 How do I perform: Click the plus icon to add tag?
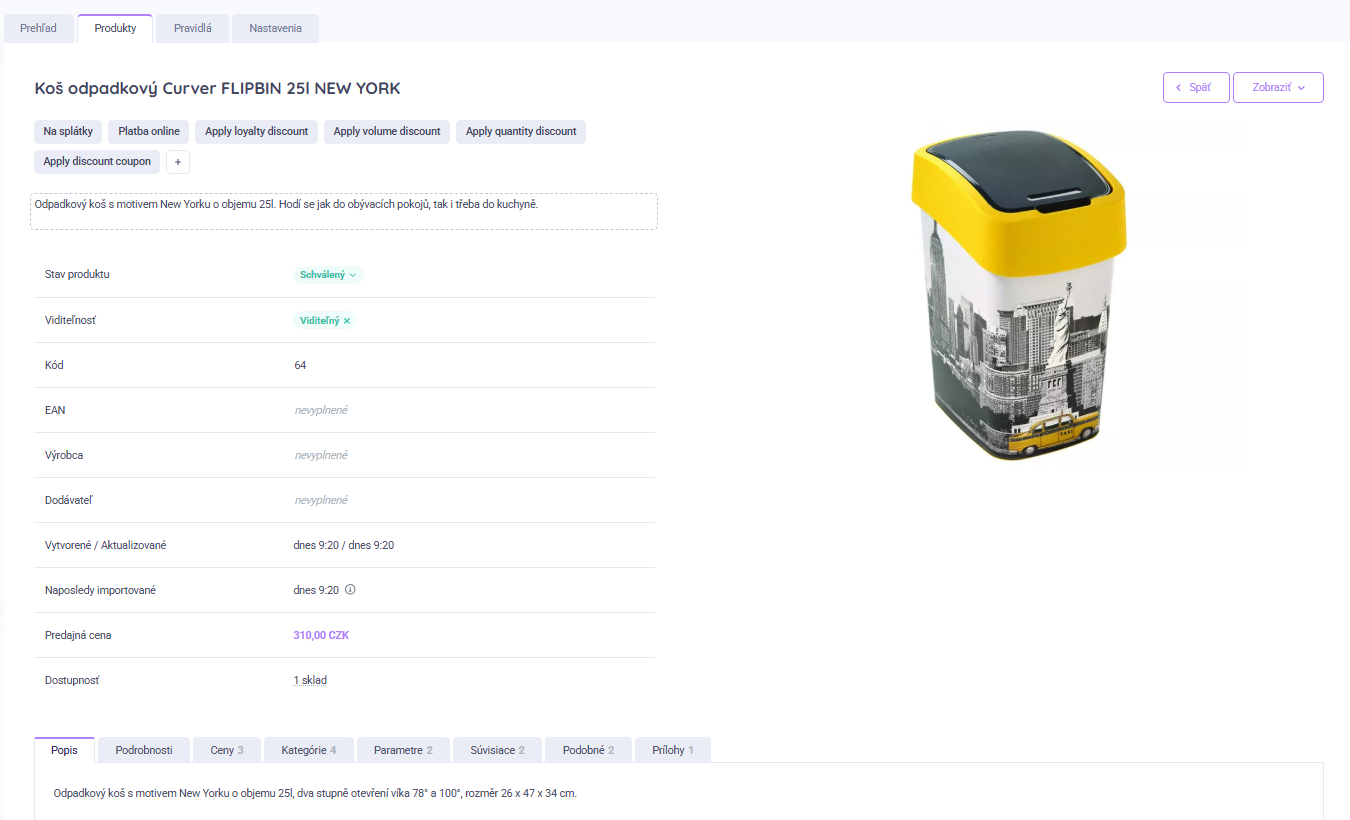pos(178,162)
